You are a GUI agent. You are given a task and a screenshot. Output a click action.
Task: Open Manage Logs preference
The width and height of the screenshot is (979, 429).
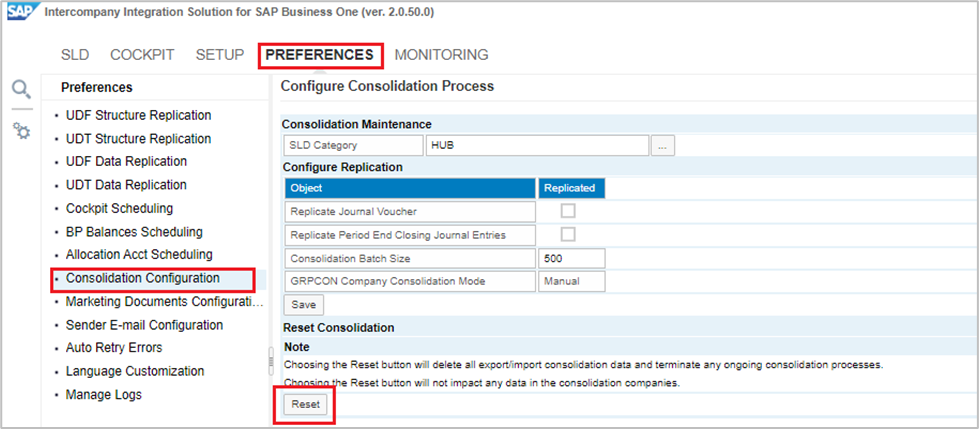click(x=104, y=395)
